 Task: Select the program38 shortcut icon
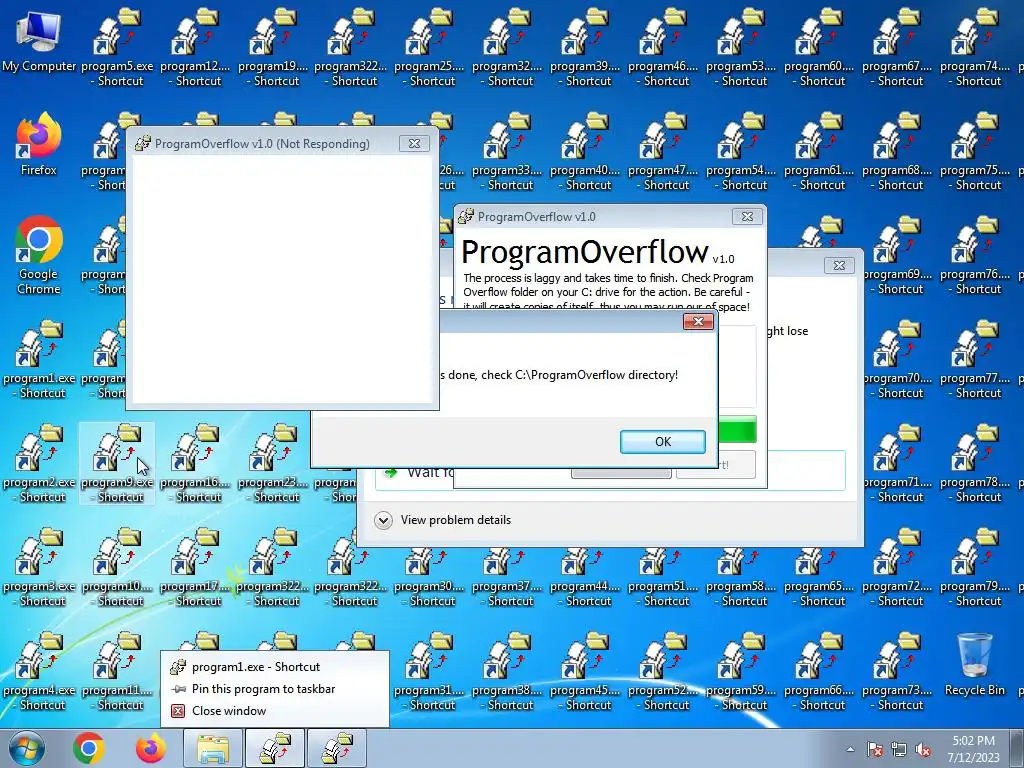[x=507, y=671]
